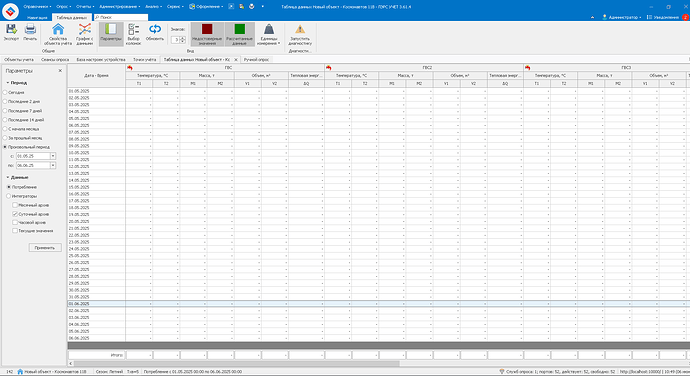Screen dimensions: 690x376
Task: Open Единицы измерения weight icon
Action: tap(268, 29)
